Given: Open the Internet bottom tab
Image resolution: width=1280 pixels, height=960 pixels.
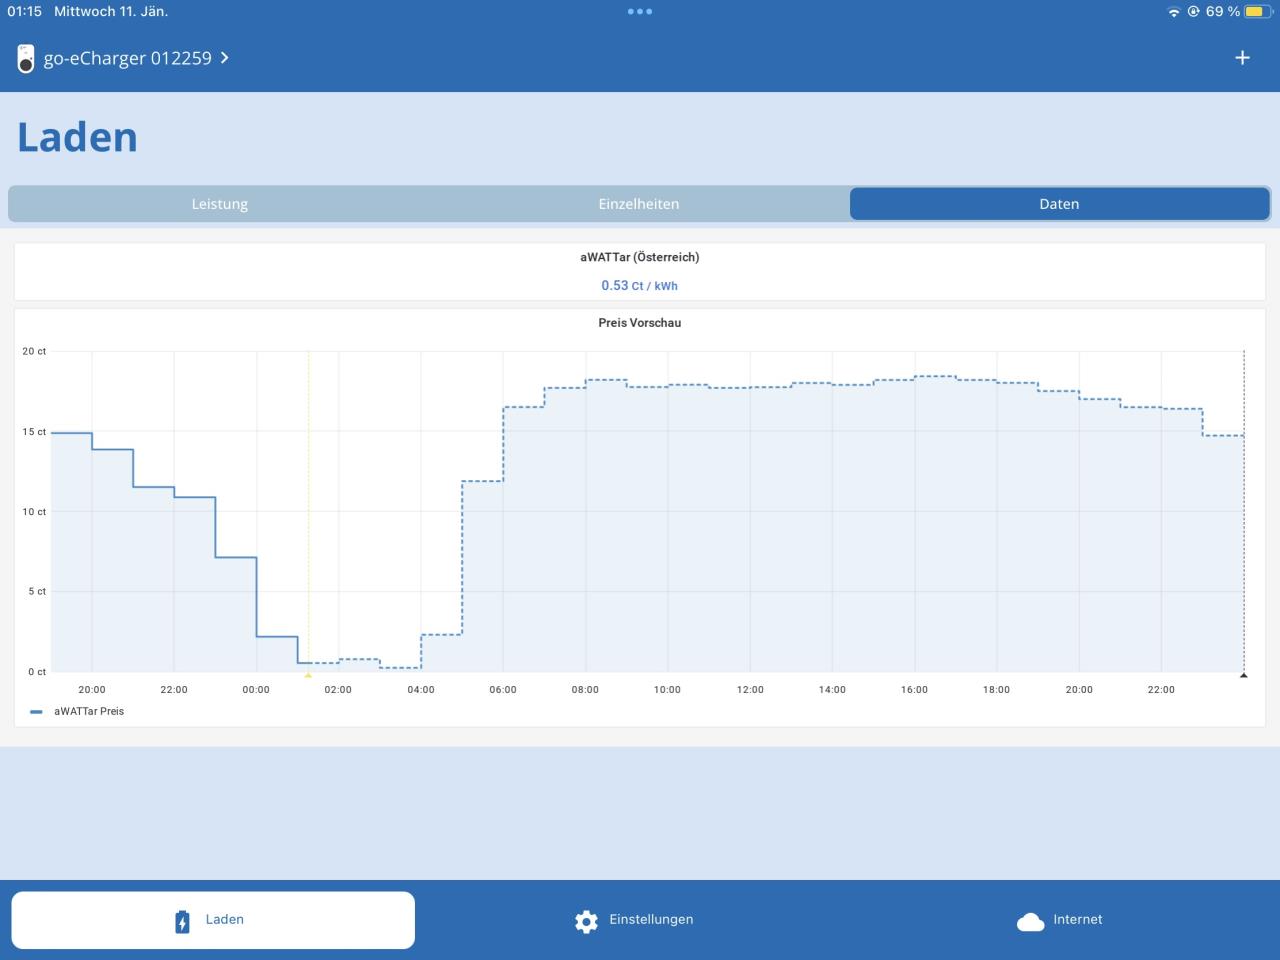Looking at the screenshot, I should [x=1059, y=920].
